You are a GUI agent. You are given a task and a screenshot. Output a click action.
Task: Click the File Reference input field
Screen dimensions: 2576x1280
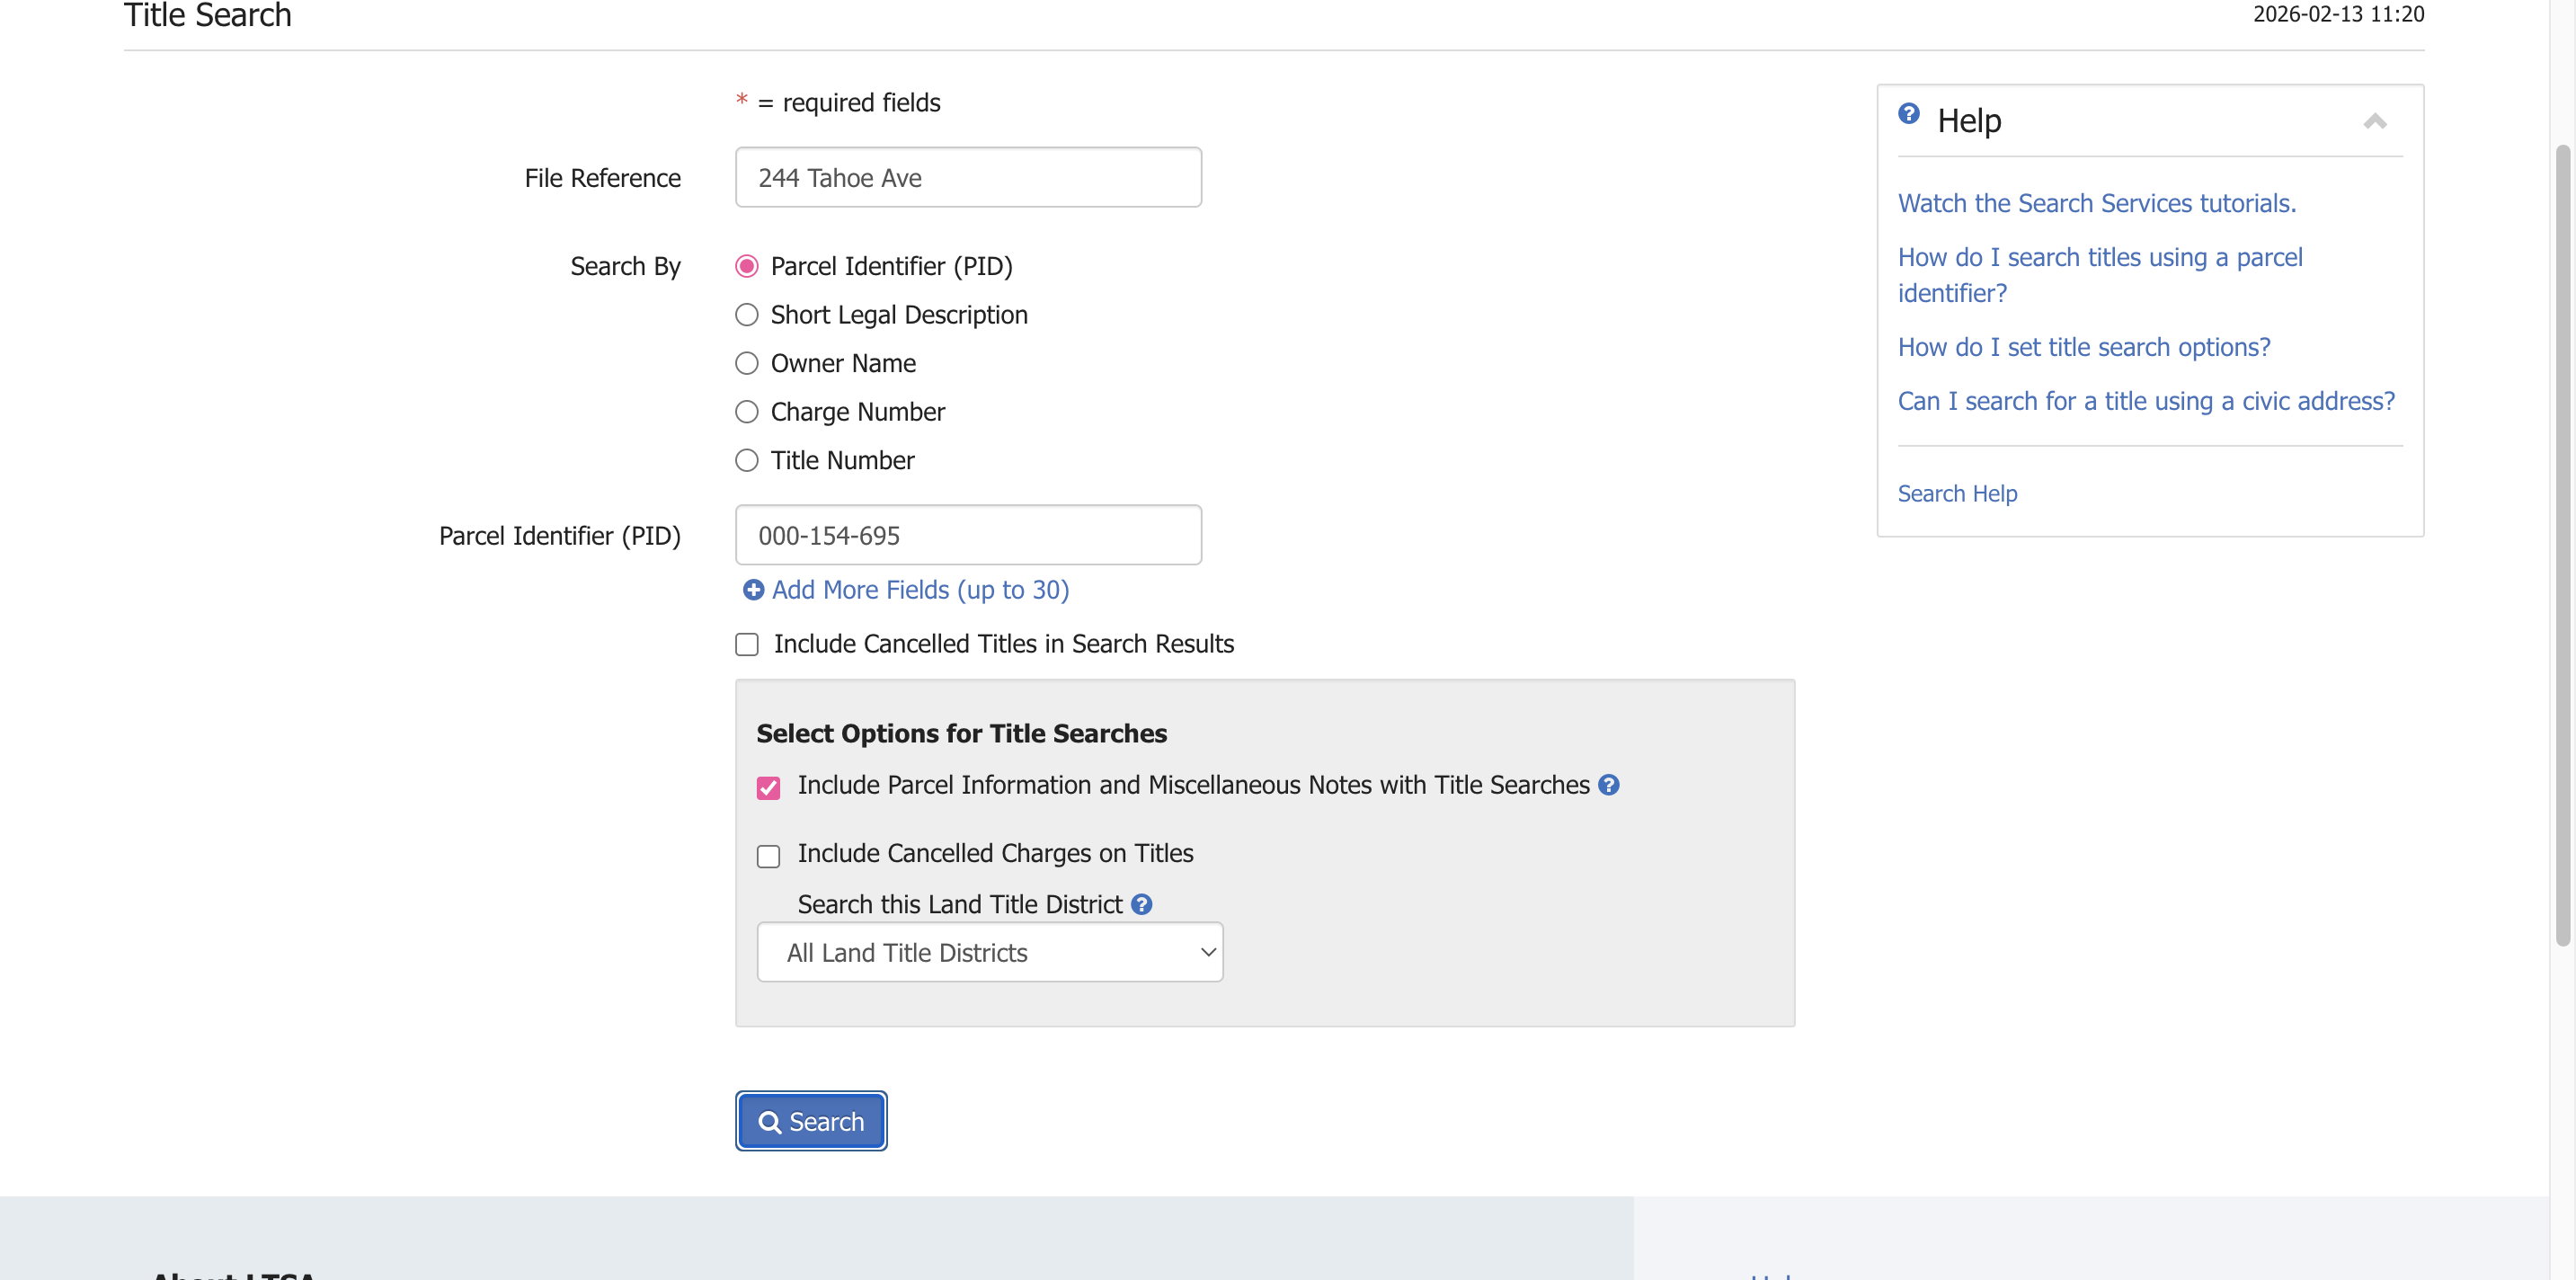(x=967, y=178)
